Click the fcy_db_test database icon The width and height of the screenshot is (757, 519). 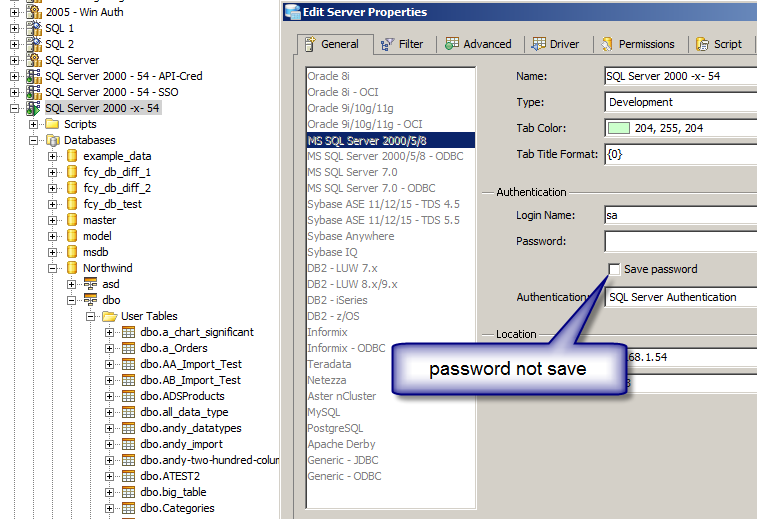pos(72,204)
